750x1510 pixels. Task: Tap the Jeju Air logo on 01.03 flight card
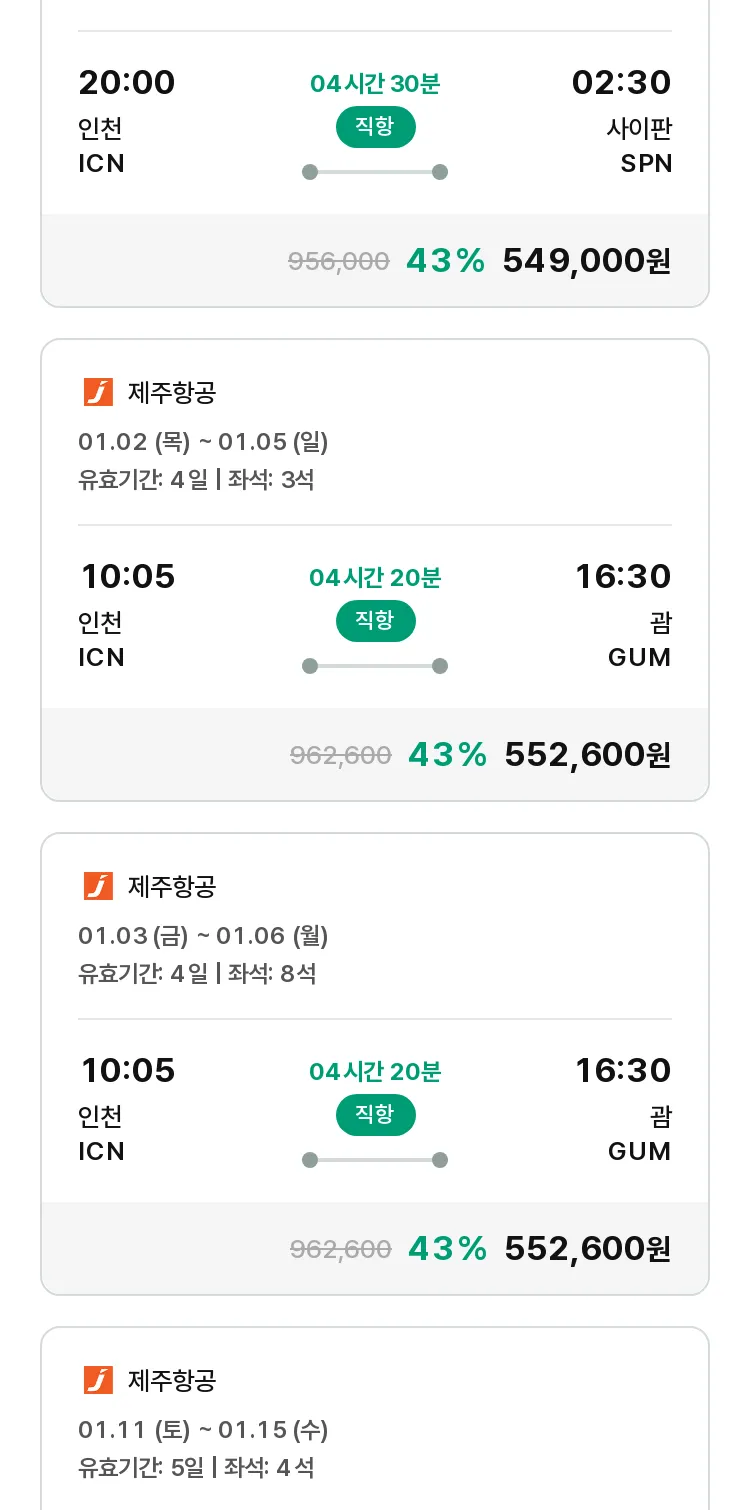(98, 886)
